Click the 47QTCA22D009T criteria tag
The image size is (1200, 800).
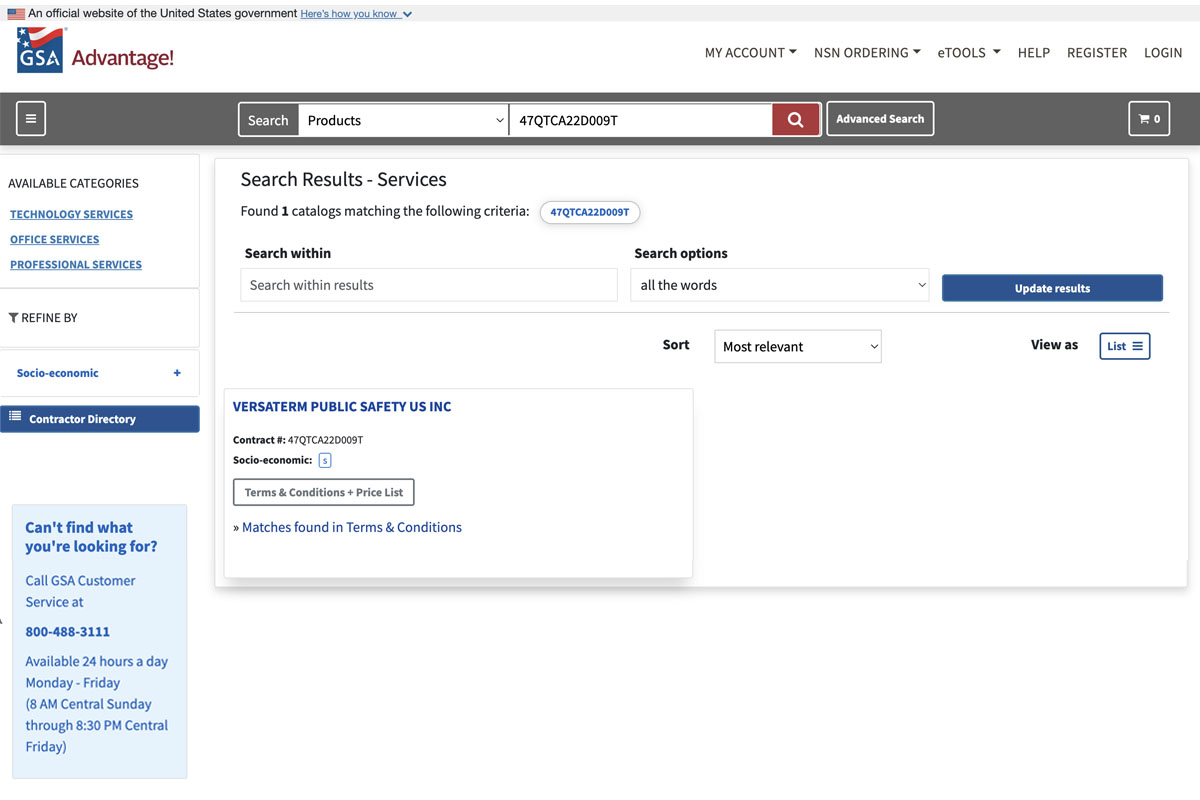(x=590, y=212)
